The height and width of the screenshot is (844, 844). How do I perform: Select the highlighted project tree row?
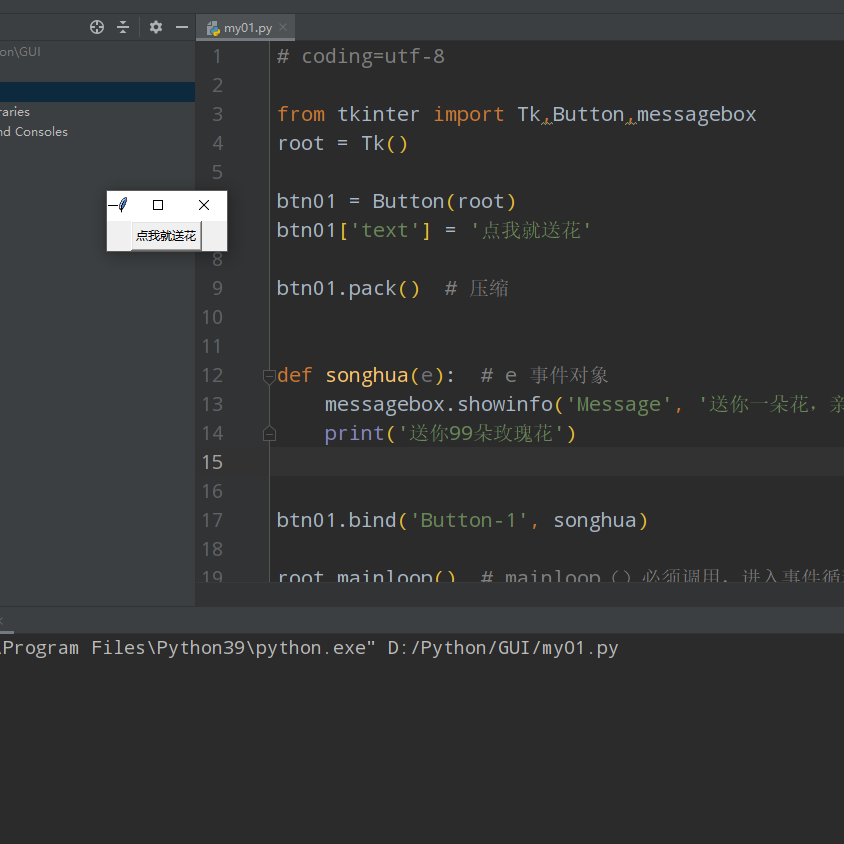[x=97, y=92]
